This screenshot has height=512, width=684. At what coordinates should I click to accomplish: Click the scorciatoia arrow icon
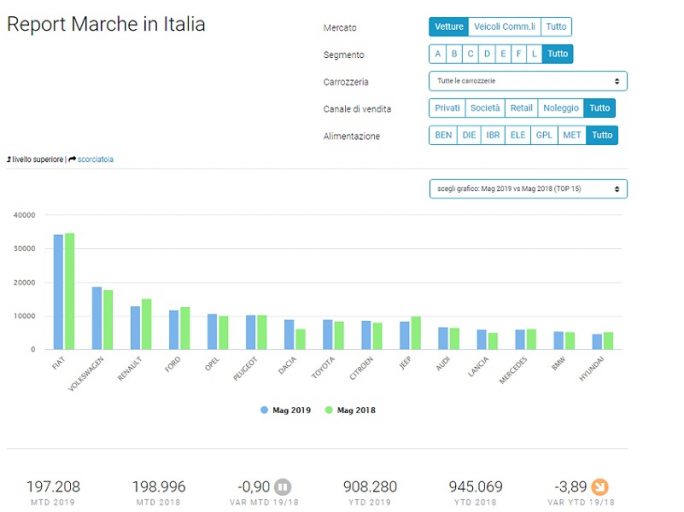click(x=72, y=160)
